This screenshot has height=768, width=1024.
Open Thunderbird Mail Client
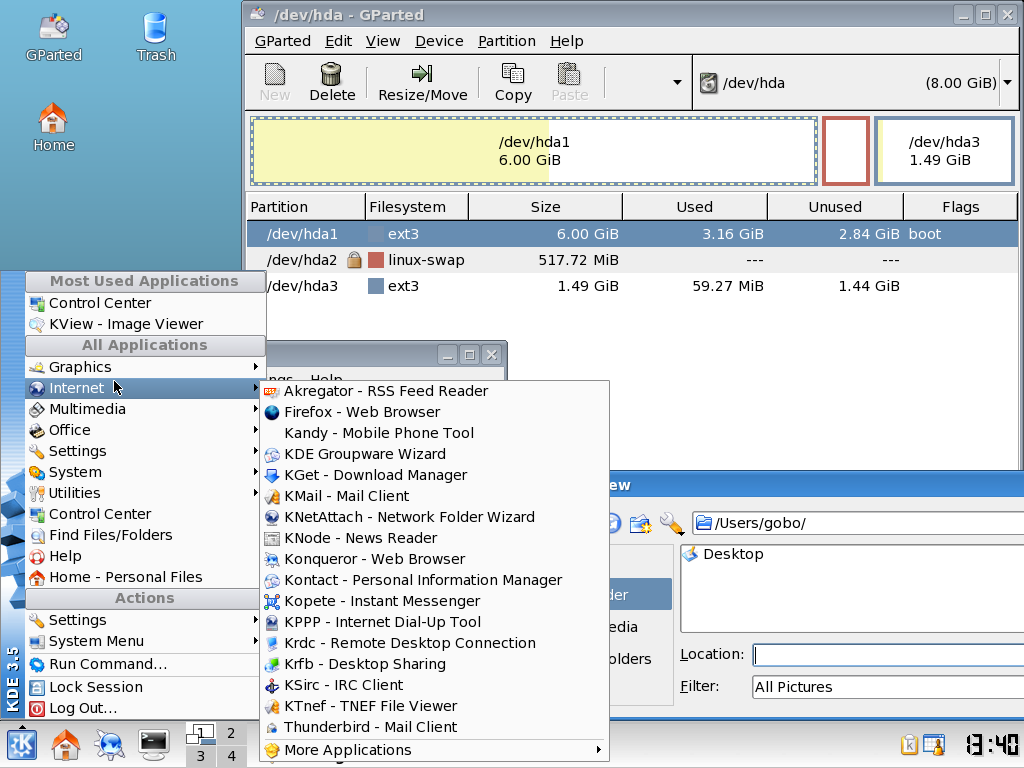click(434, 728)
